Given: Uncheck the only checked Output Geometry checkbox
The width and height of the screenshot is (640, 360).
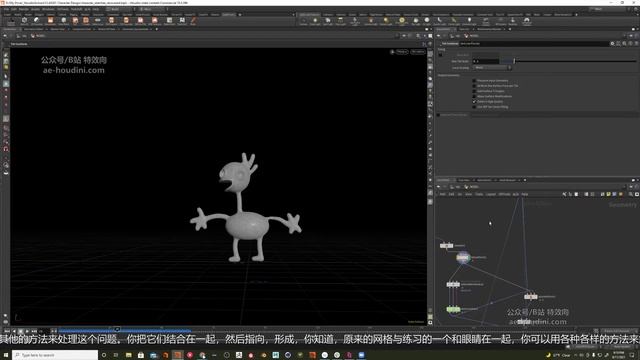Looking at the screenshot, I should click(x=474, y=102).
